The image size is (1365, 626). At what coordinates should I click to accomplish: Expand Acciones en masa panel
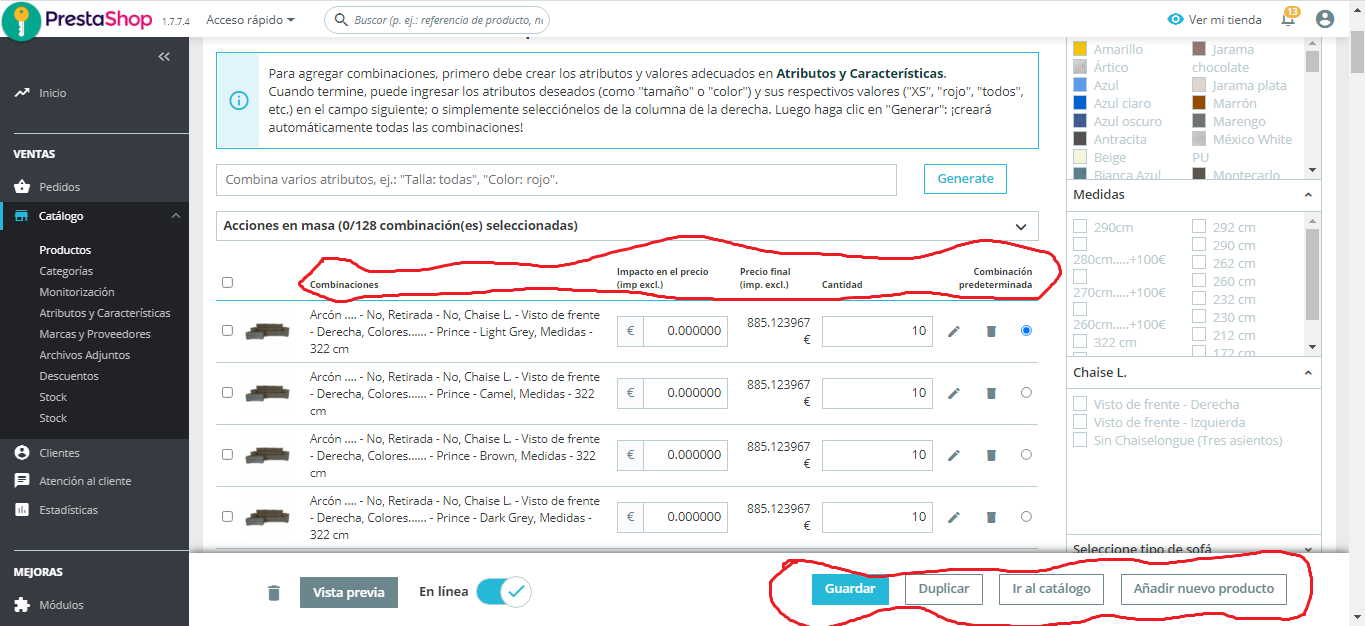click(627, 226)
